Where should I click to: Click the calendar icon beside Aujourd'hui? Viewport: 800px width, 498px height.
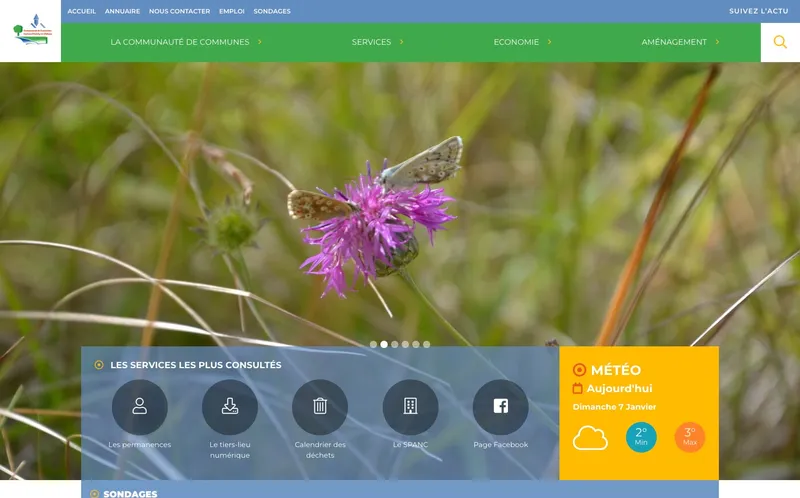(577, 389)
